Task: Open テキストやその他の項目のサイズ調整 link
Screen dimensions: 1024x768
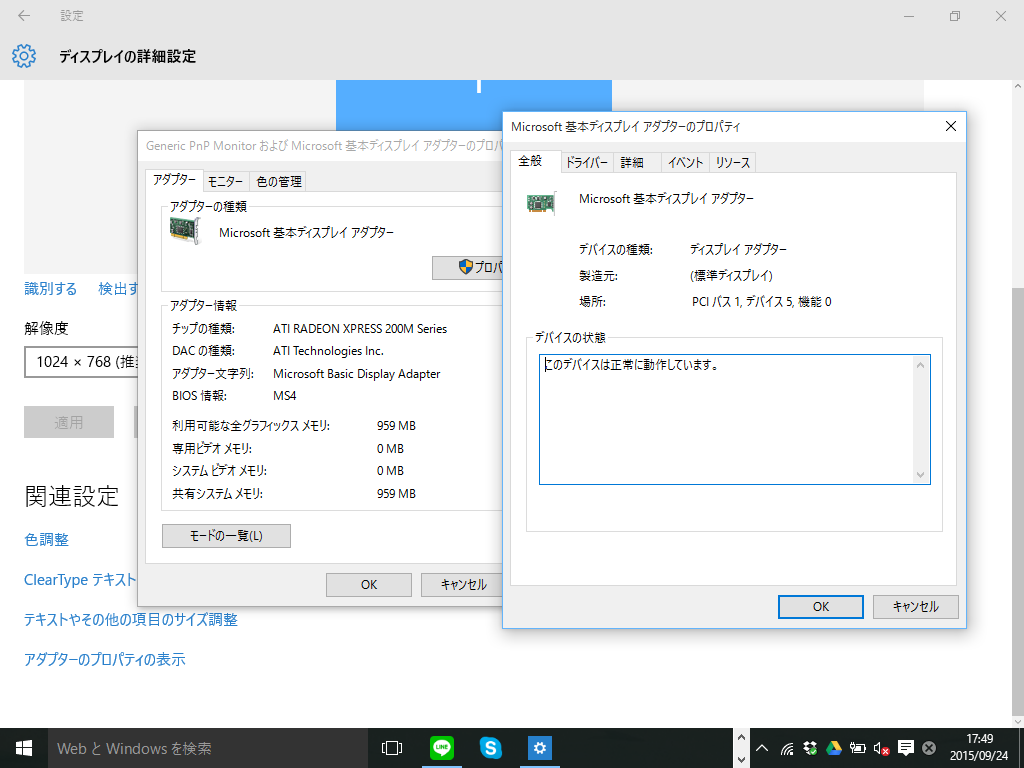Action: [x=131, y=619]
